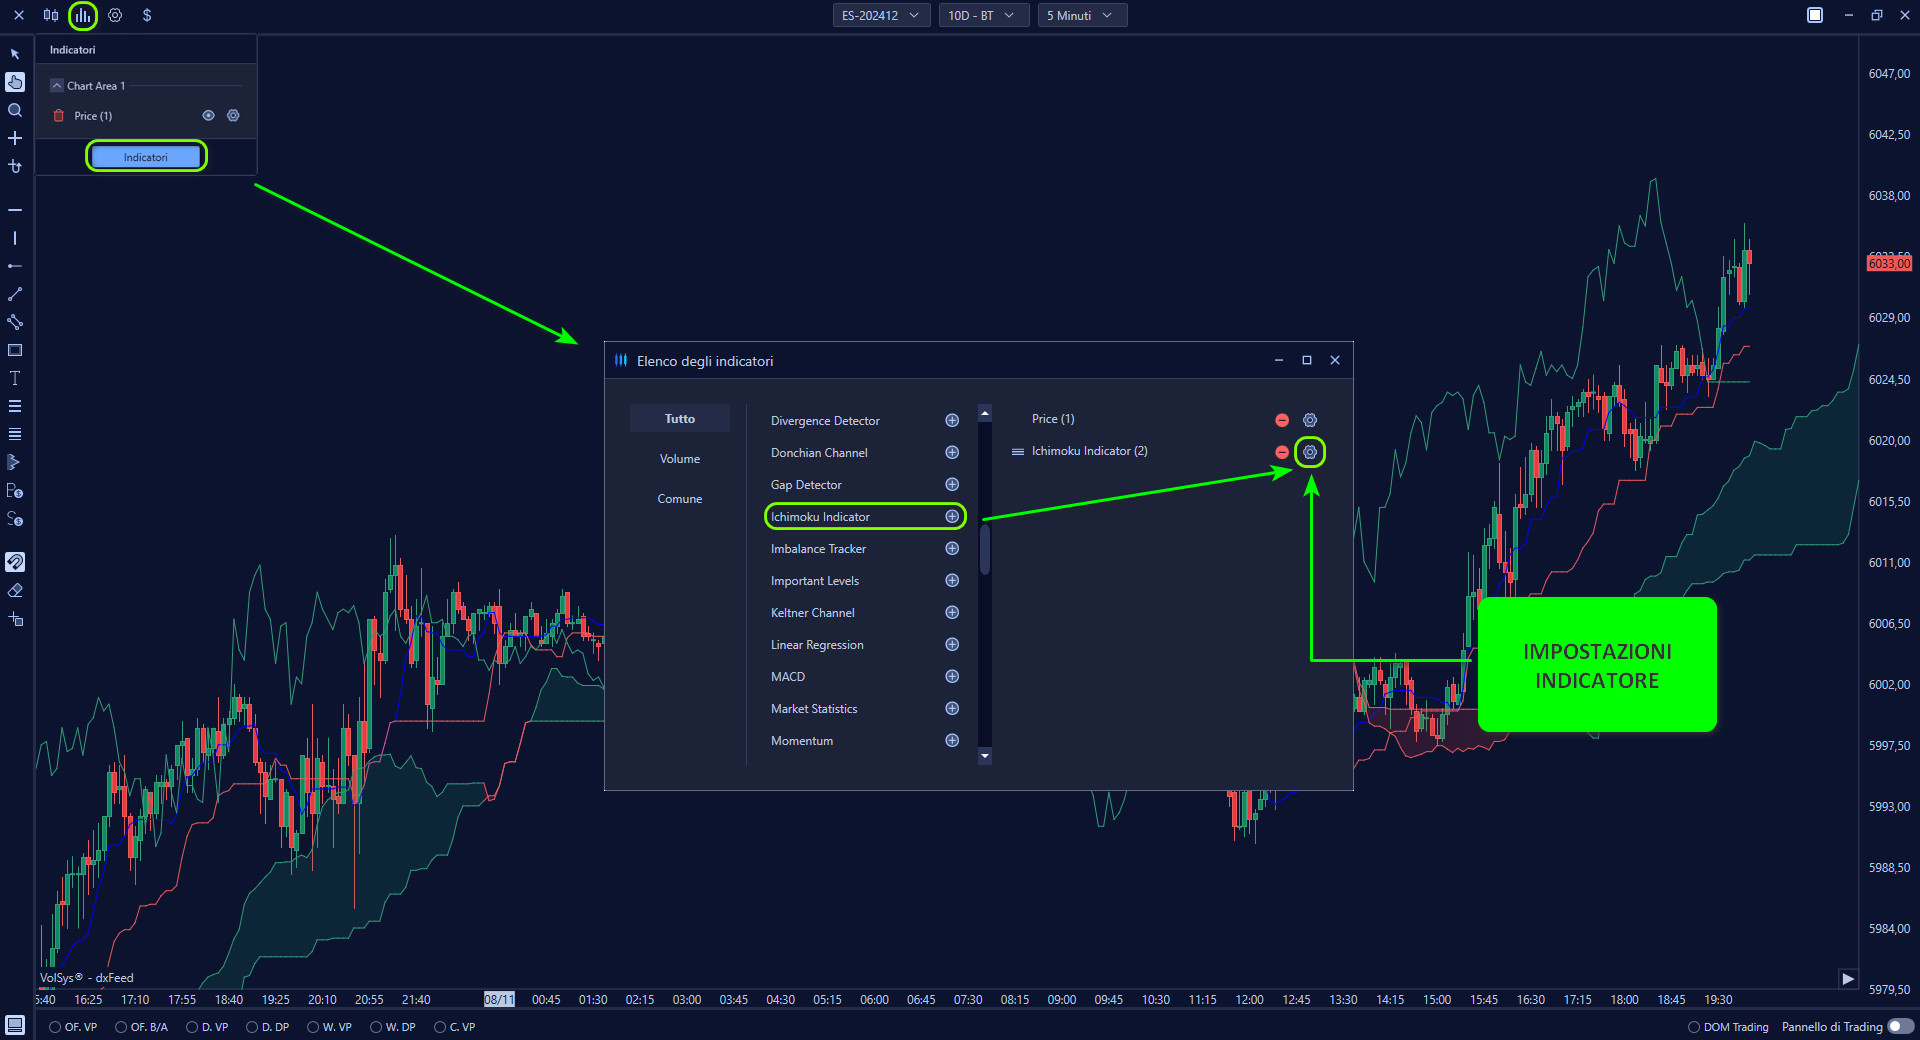Click the candlestick chart type icon
The width and height of the screenshot is (1920, 1040).
click(x=51, y=15)
